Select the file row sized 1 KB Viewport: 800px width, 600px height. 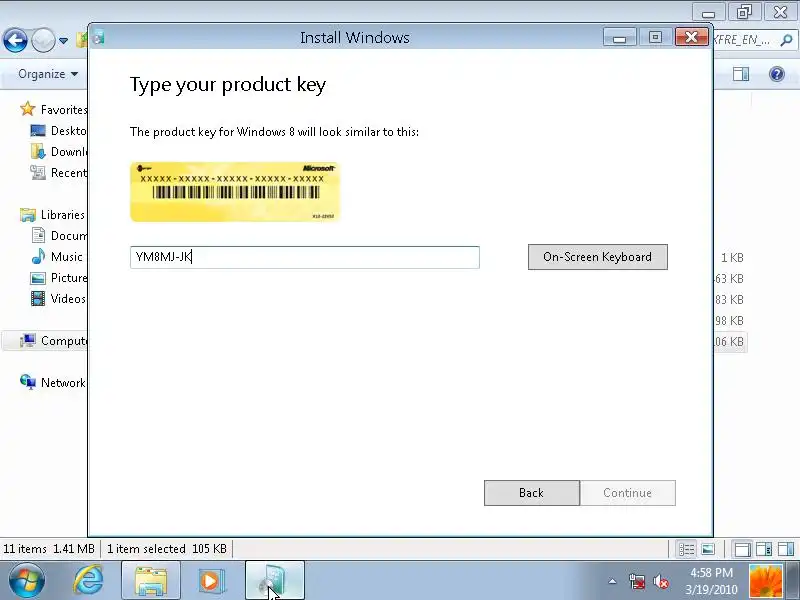click(732, 258)
